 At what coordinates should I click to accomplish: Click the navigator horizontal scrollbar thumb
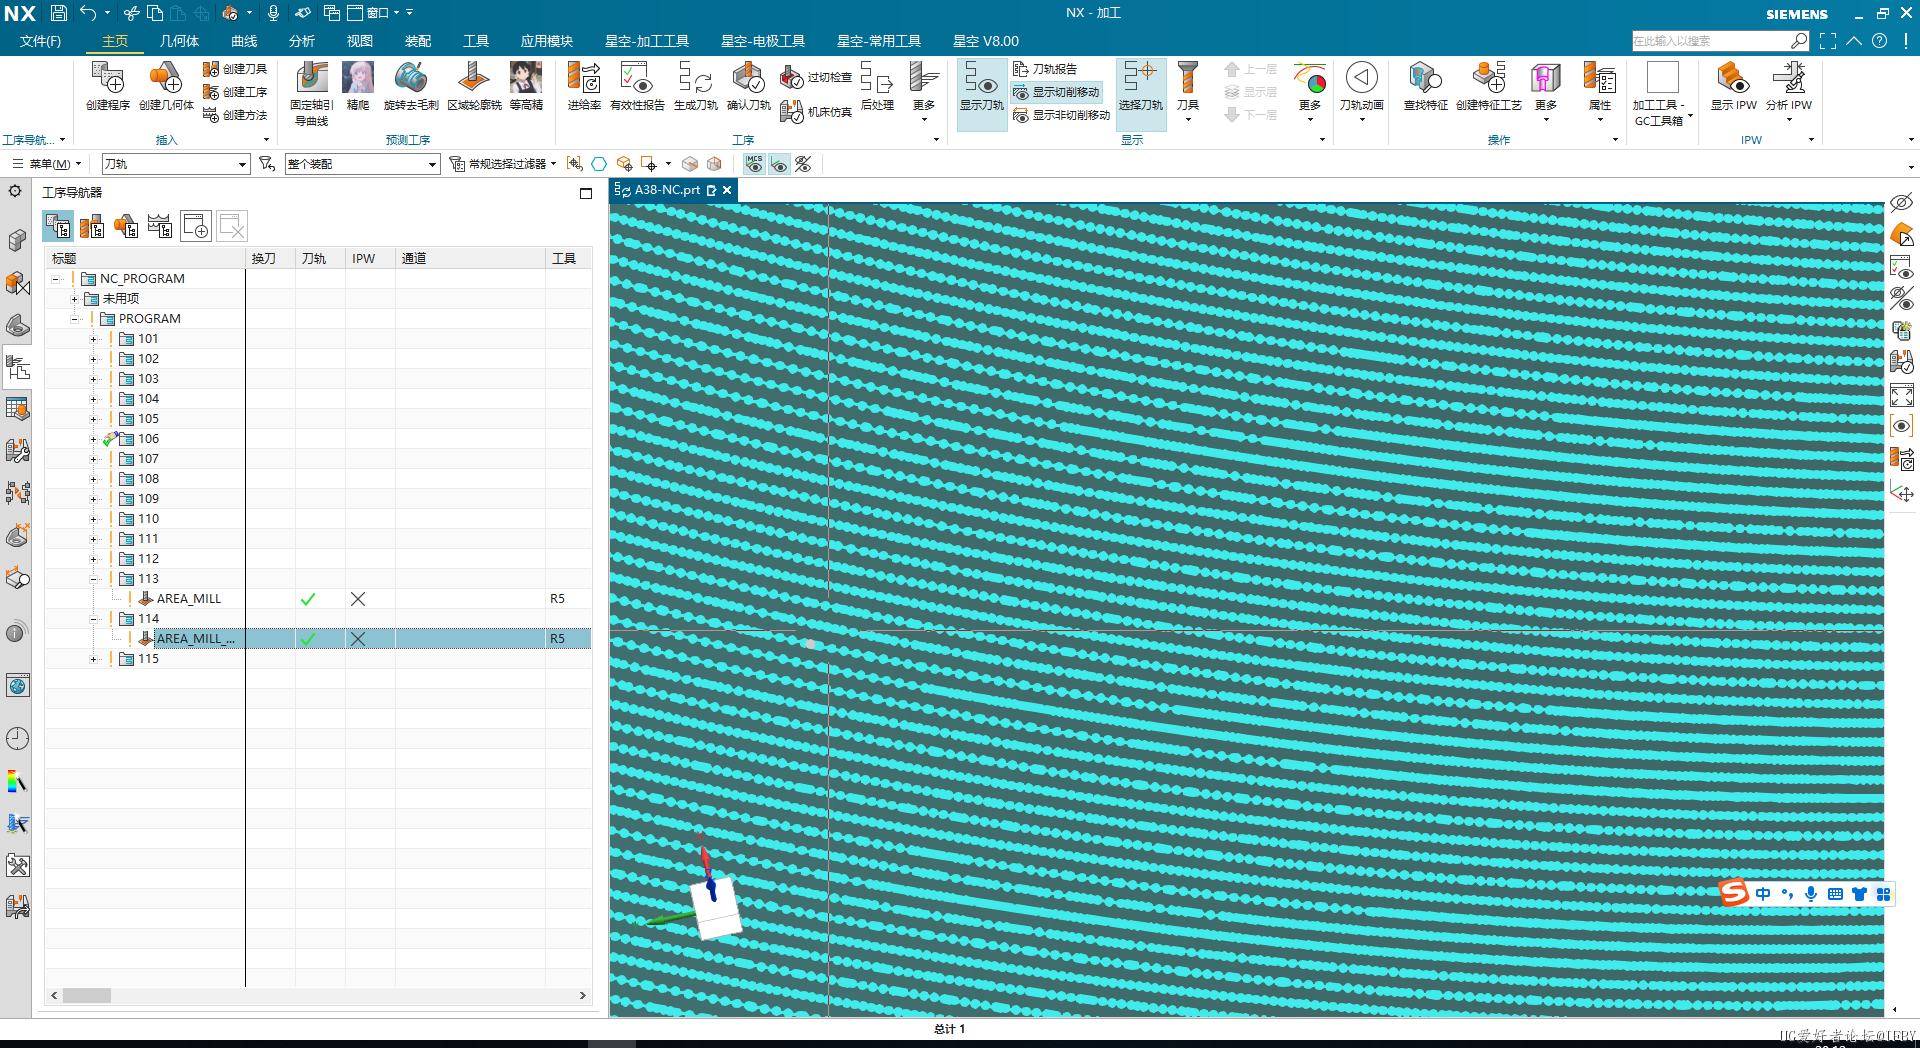click(87, 996)
